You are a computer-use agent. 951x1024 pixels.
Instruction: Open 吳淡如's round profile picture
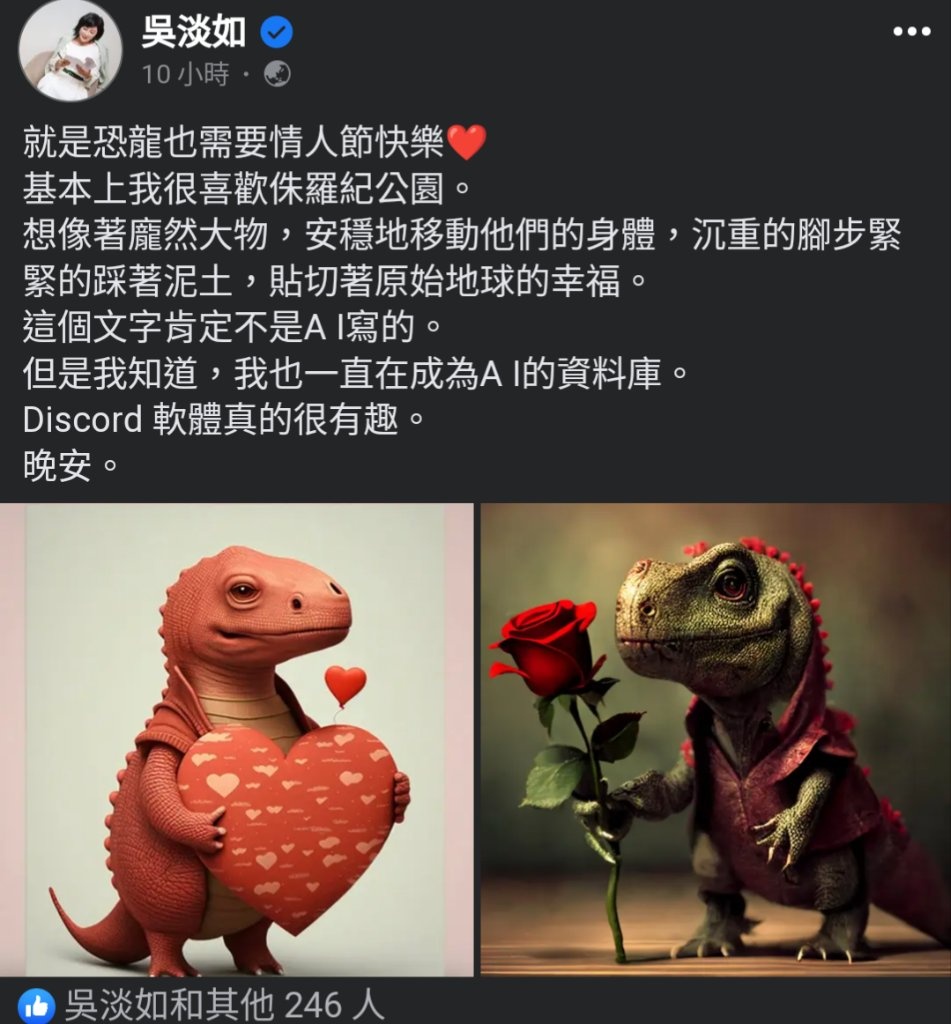71,51
